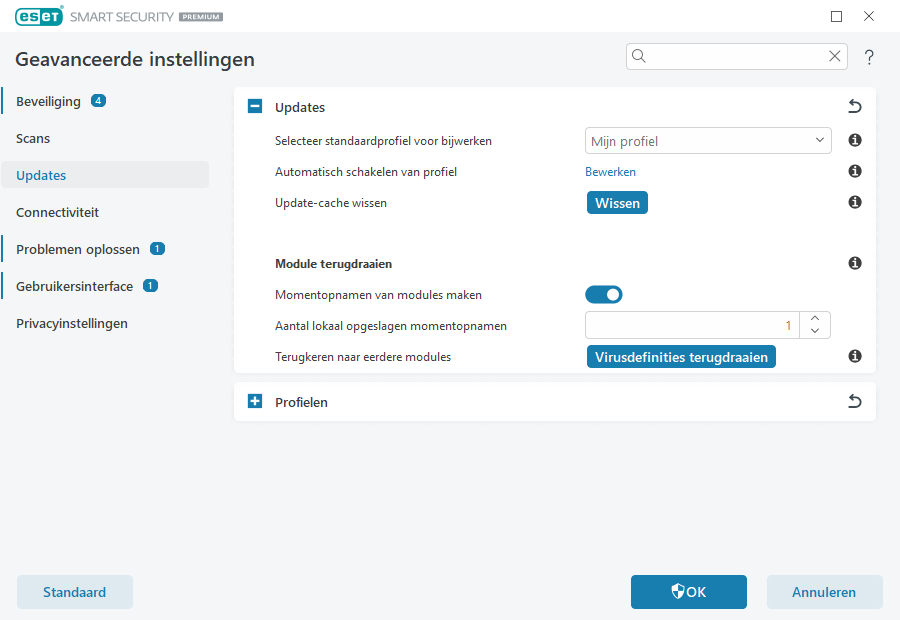Click info icon beside Virusdefinities terugdraaien
Screen dimensions: 900x620
click(855, 356)
